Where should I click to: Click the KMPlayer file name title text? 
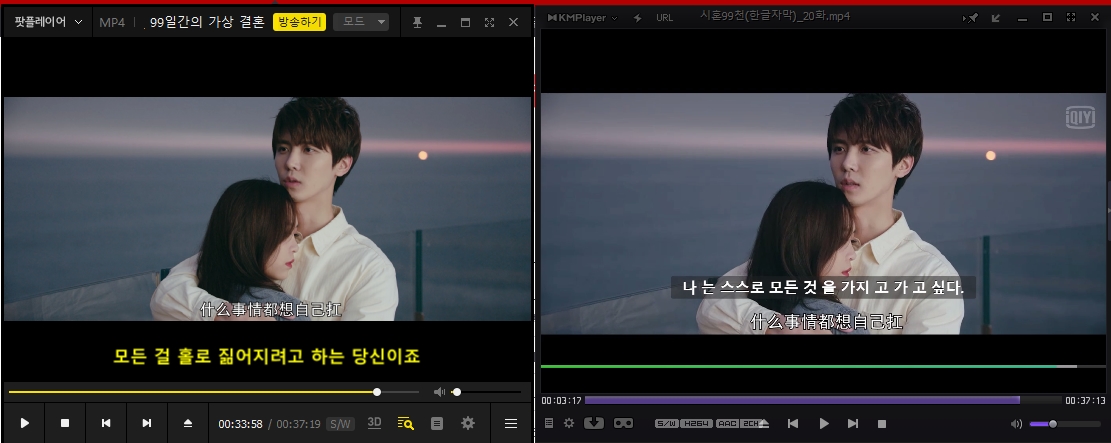775,15
